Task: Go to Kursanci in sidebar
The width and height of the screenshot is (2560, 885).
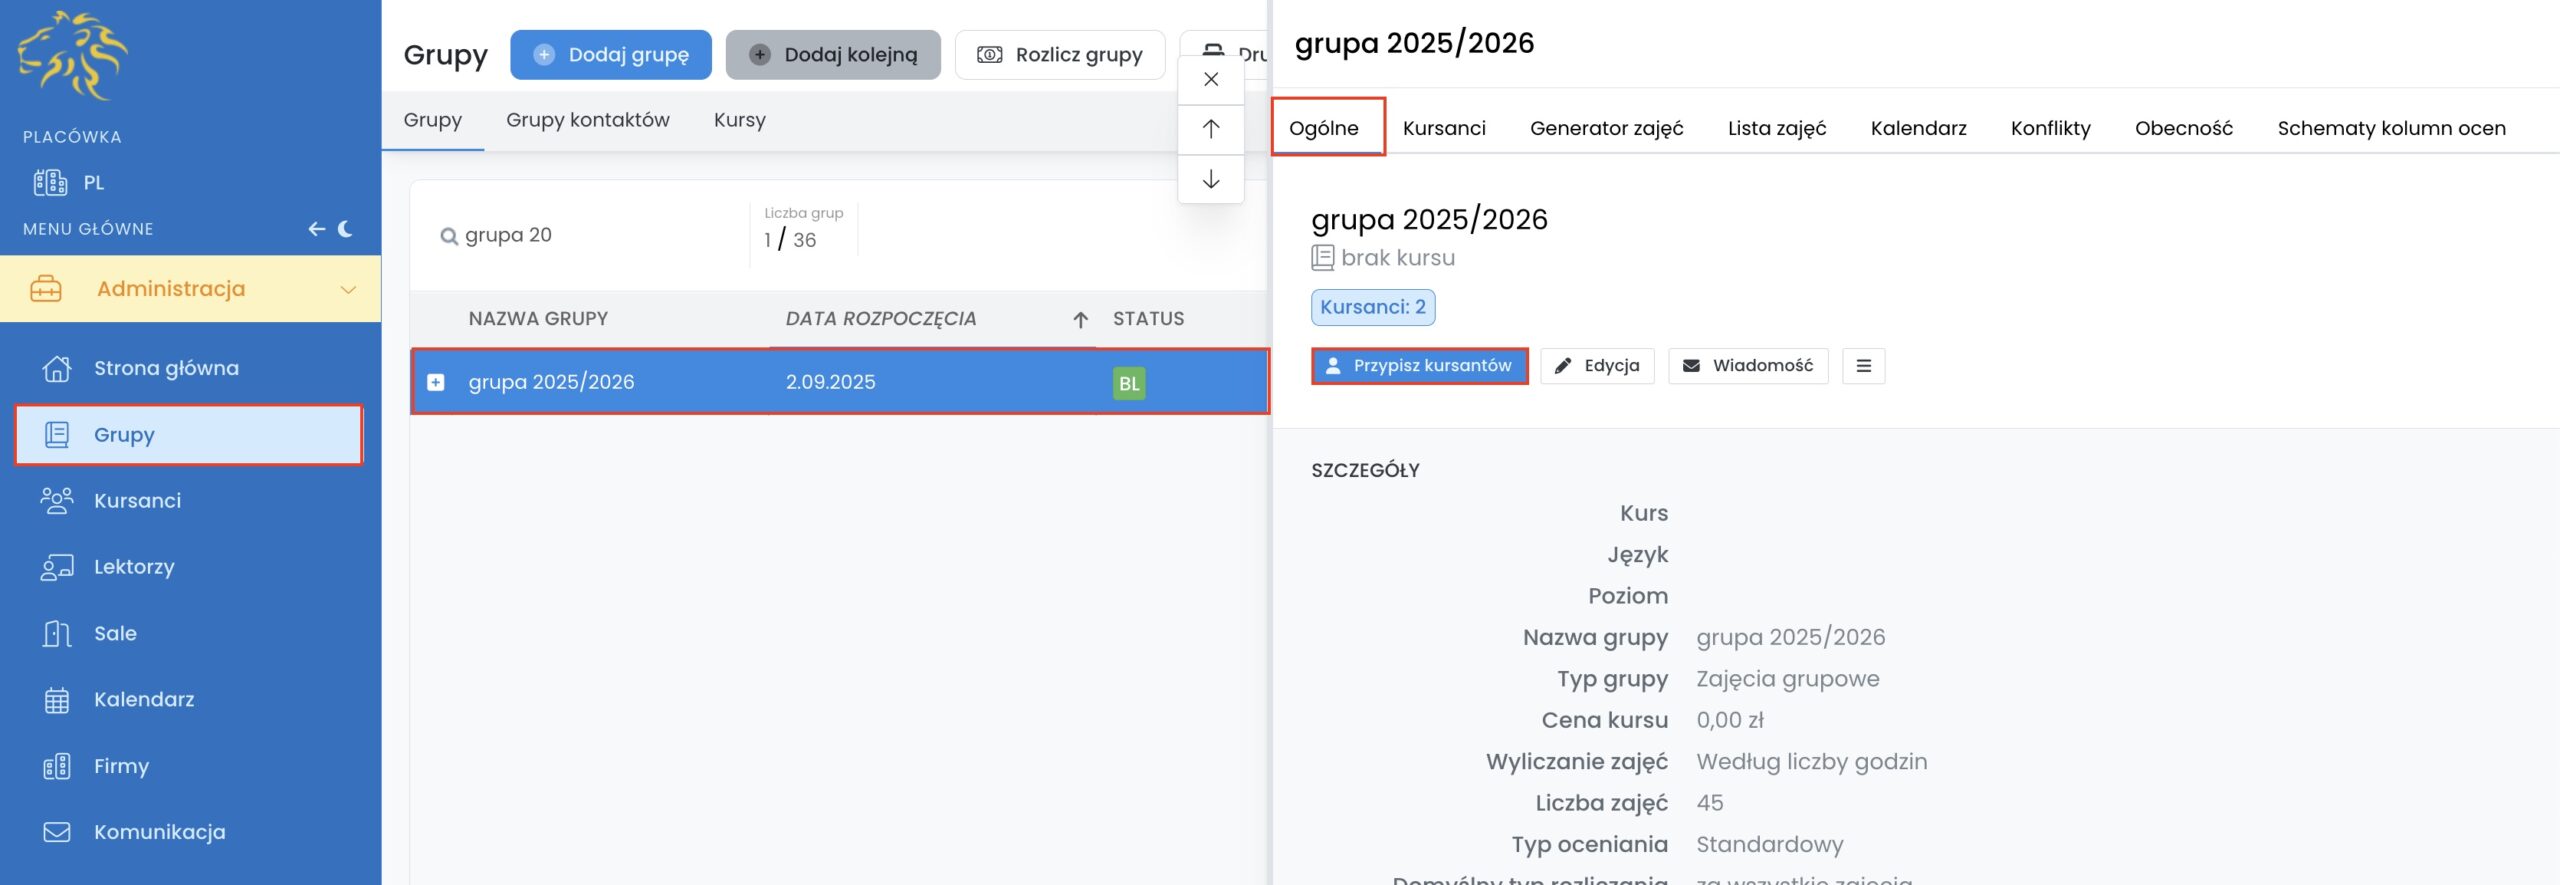Action: tap(137, 501)
